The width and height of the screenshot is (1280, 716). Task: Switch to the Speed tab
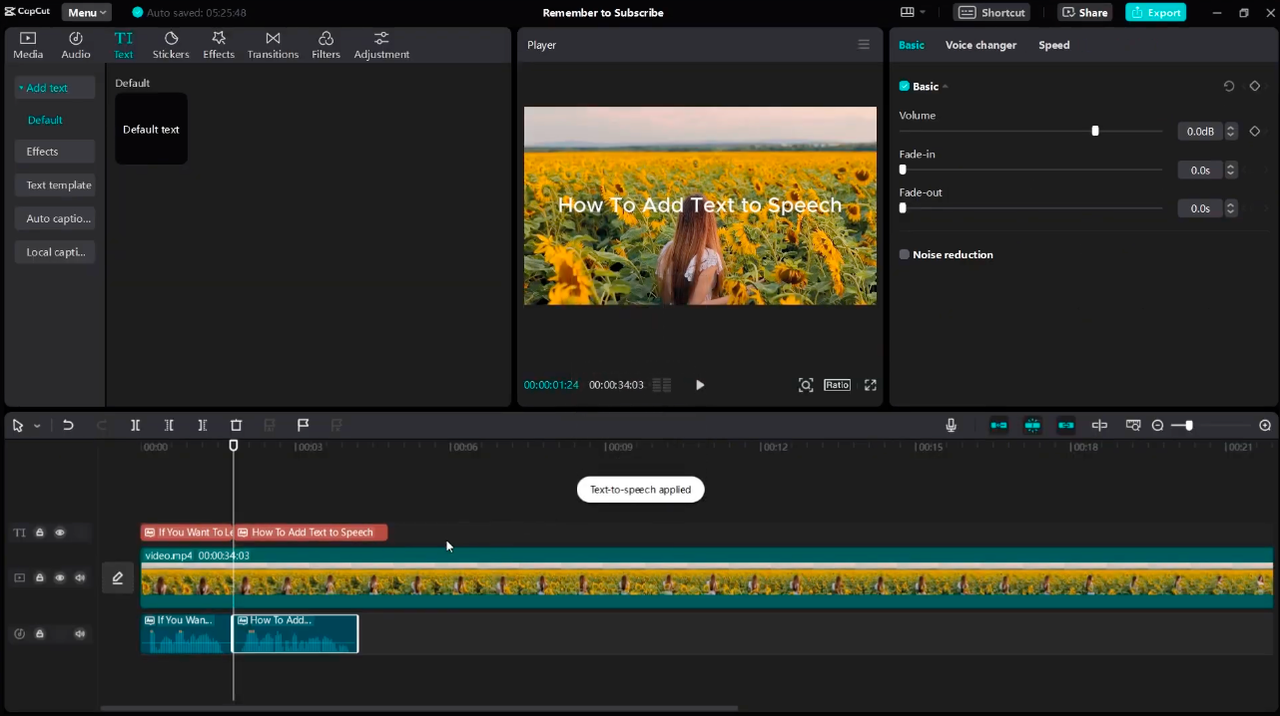(x=1053, y=45)
